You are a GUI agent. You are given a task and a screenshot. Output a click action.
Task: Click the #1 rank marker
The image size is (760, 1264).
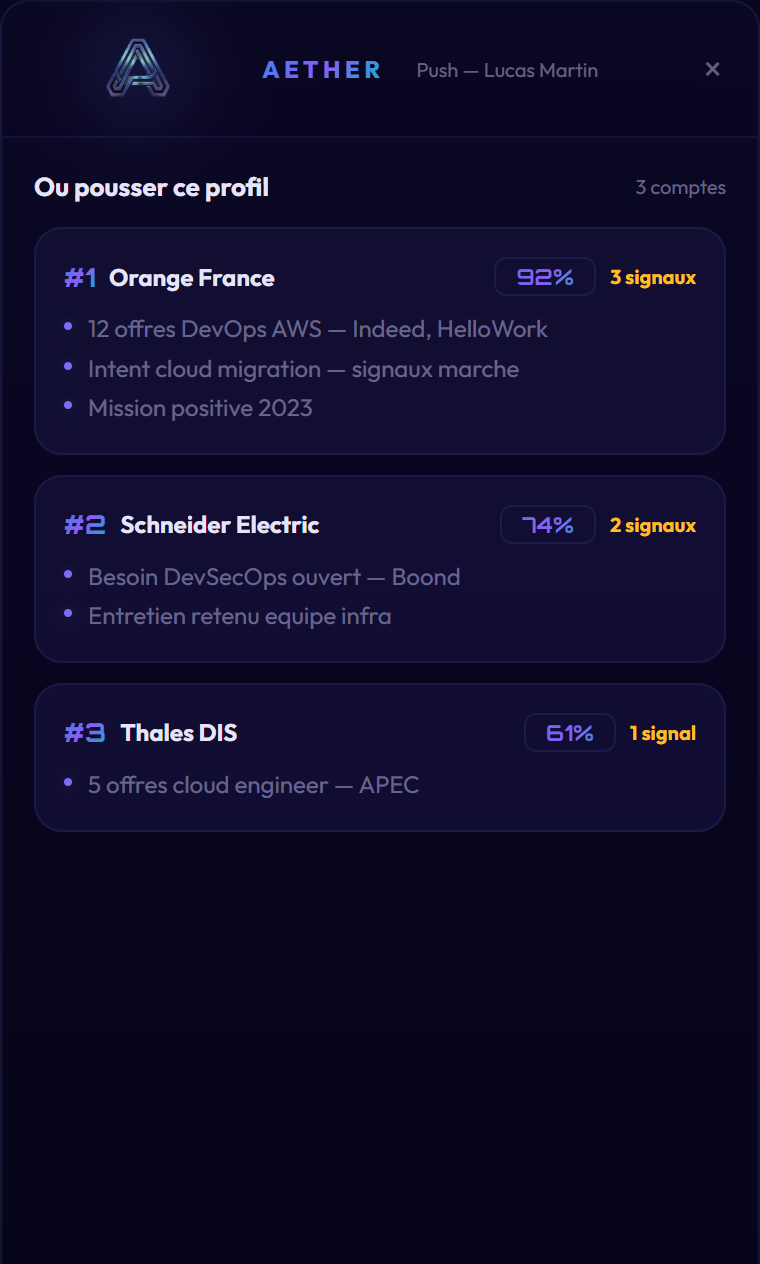coord(80,278)
